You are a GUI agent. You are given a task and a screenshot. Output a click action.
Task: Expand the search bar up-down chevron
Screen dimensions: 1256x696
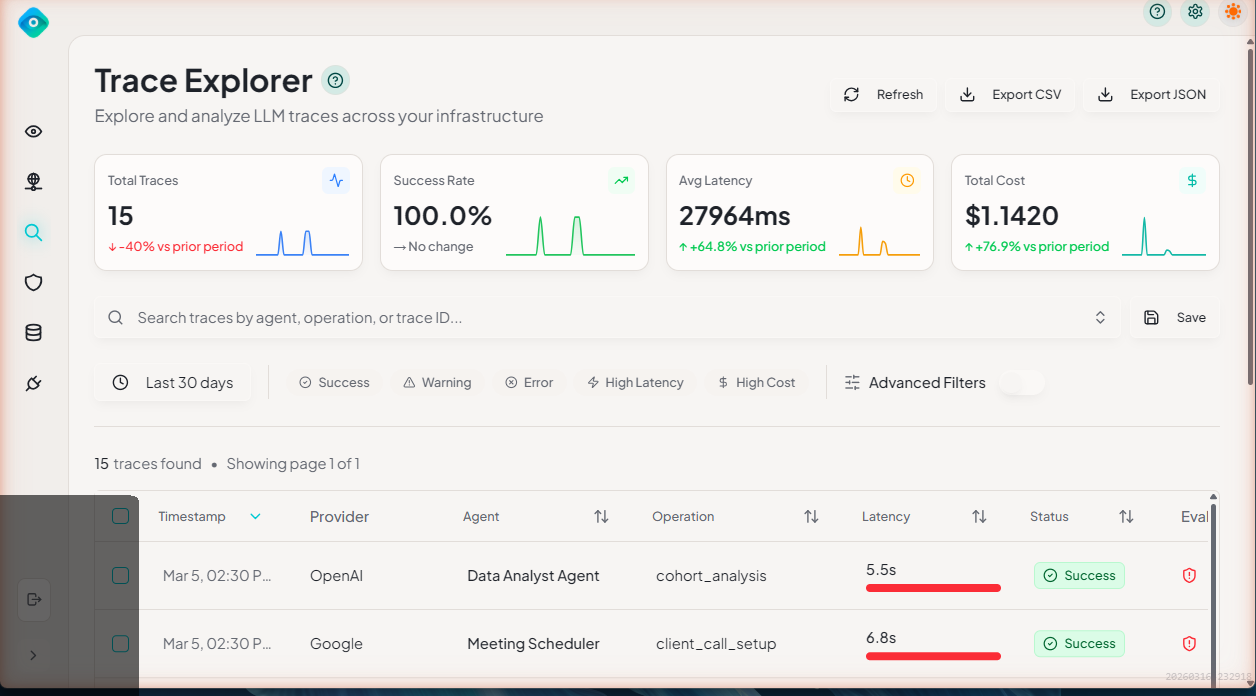pos(1100,318)
